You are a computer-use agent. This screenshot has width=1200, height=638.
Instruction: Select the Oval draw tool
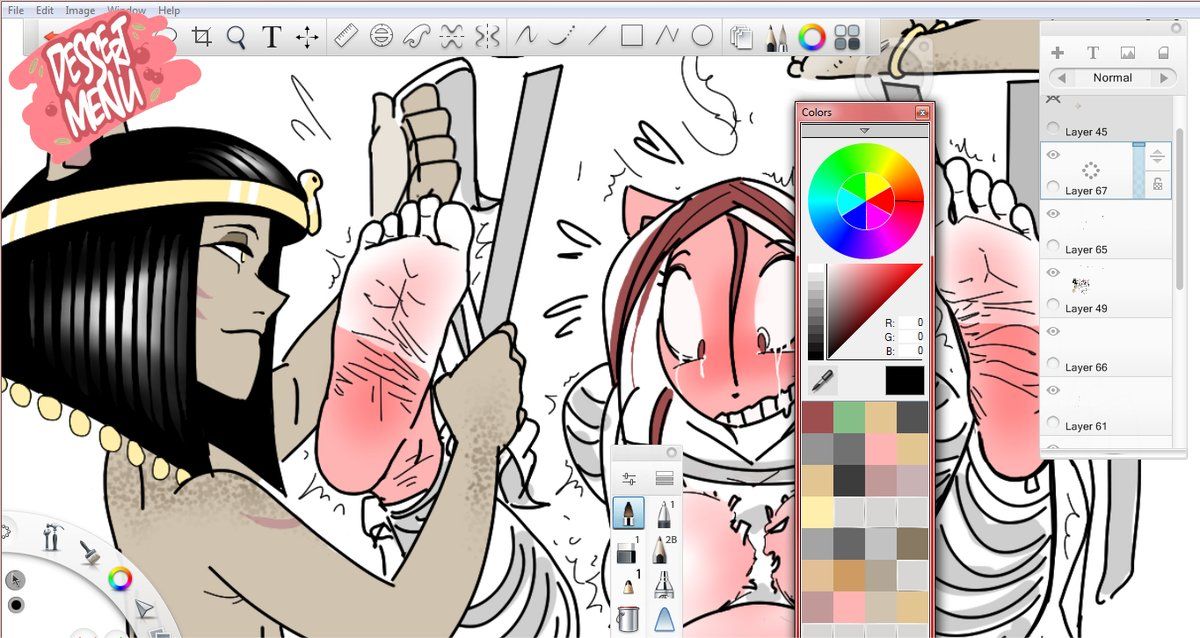tap(703, 37)
